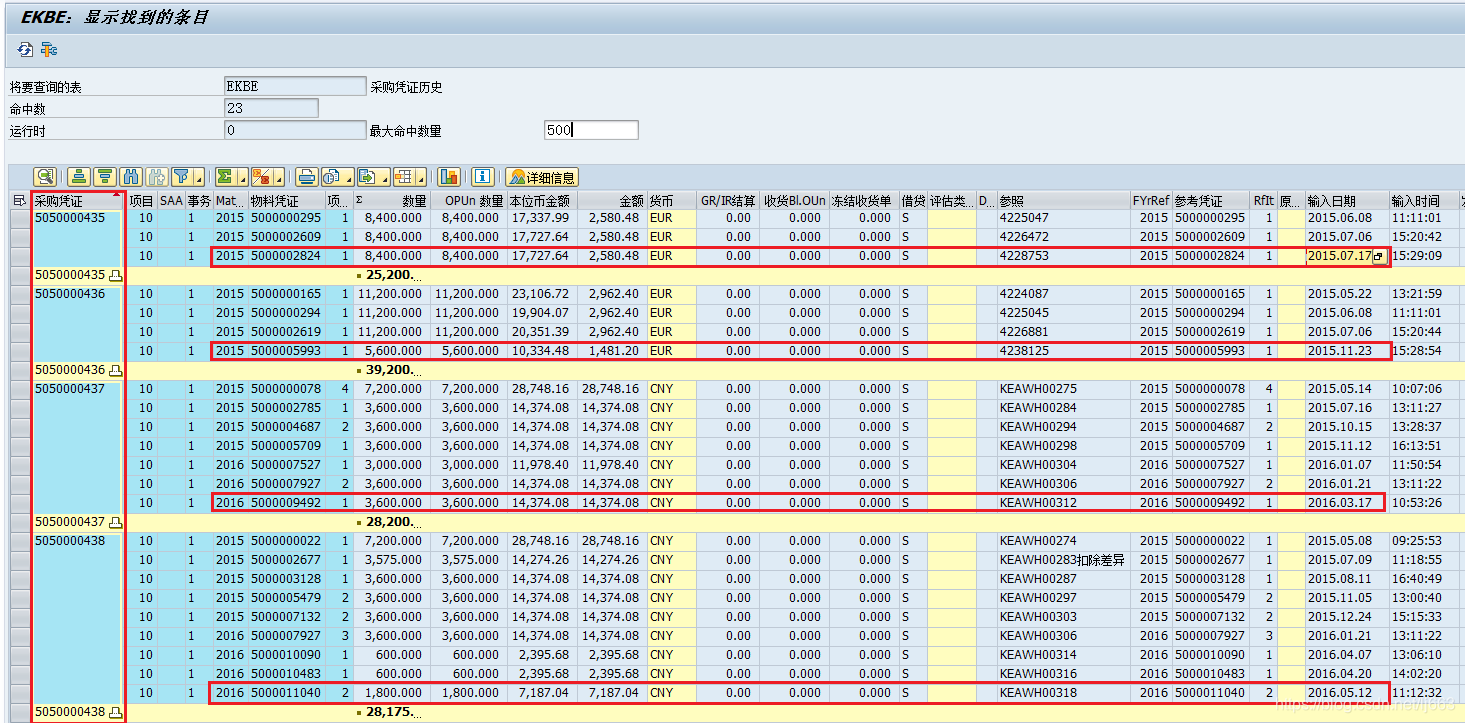Open the print preview icon
Viewport: 1465px width, 723px height.
[x=333, y=177]
